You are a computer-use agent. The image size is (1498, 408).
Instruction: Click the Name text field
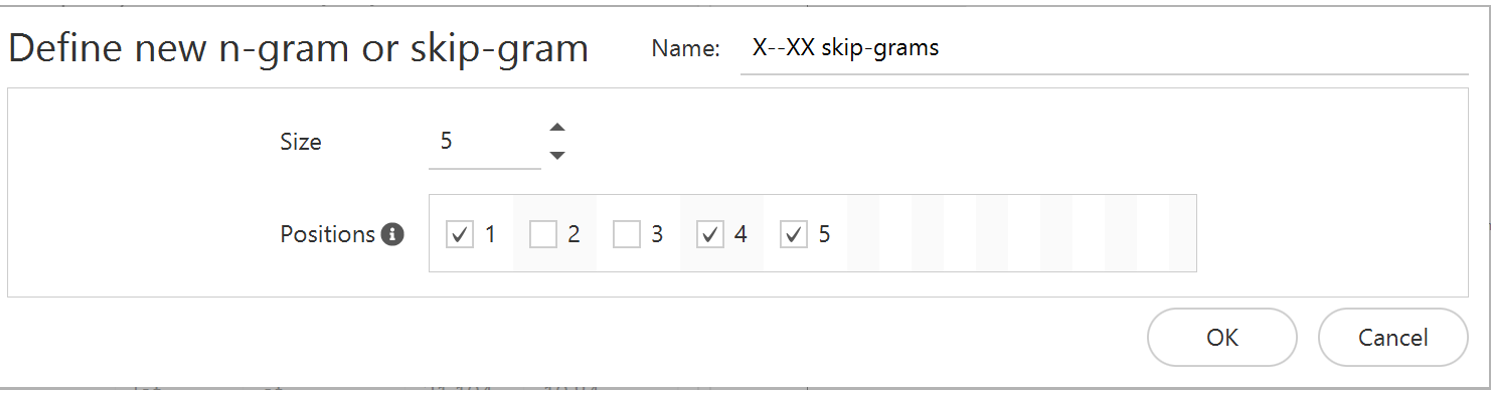pyautogui.click(x=1100, y=48)
